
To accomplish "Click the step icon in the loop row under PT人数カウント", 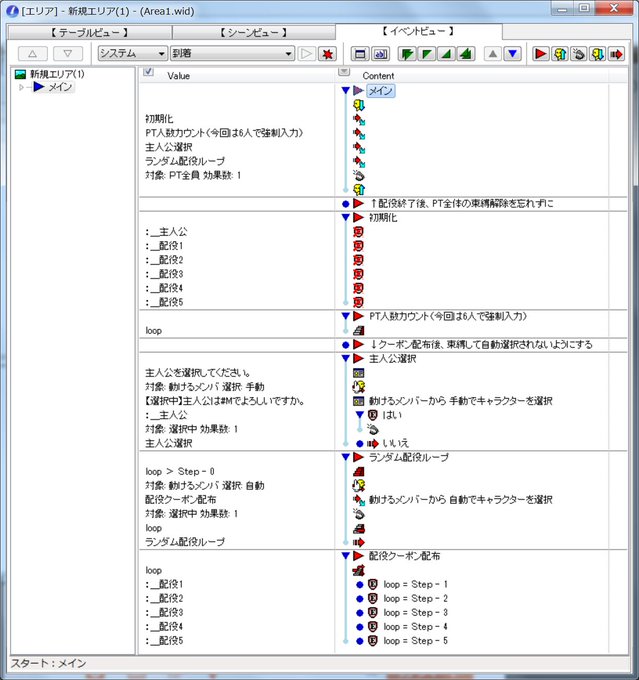I will coord(358,330).
